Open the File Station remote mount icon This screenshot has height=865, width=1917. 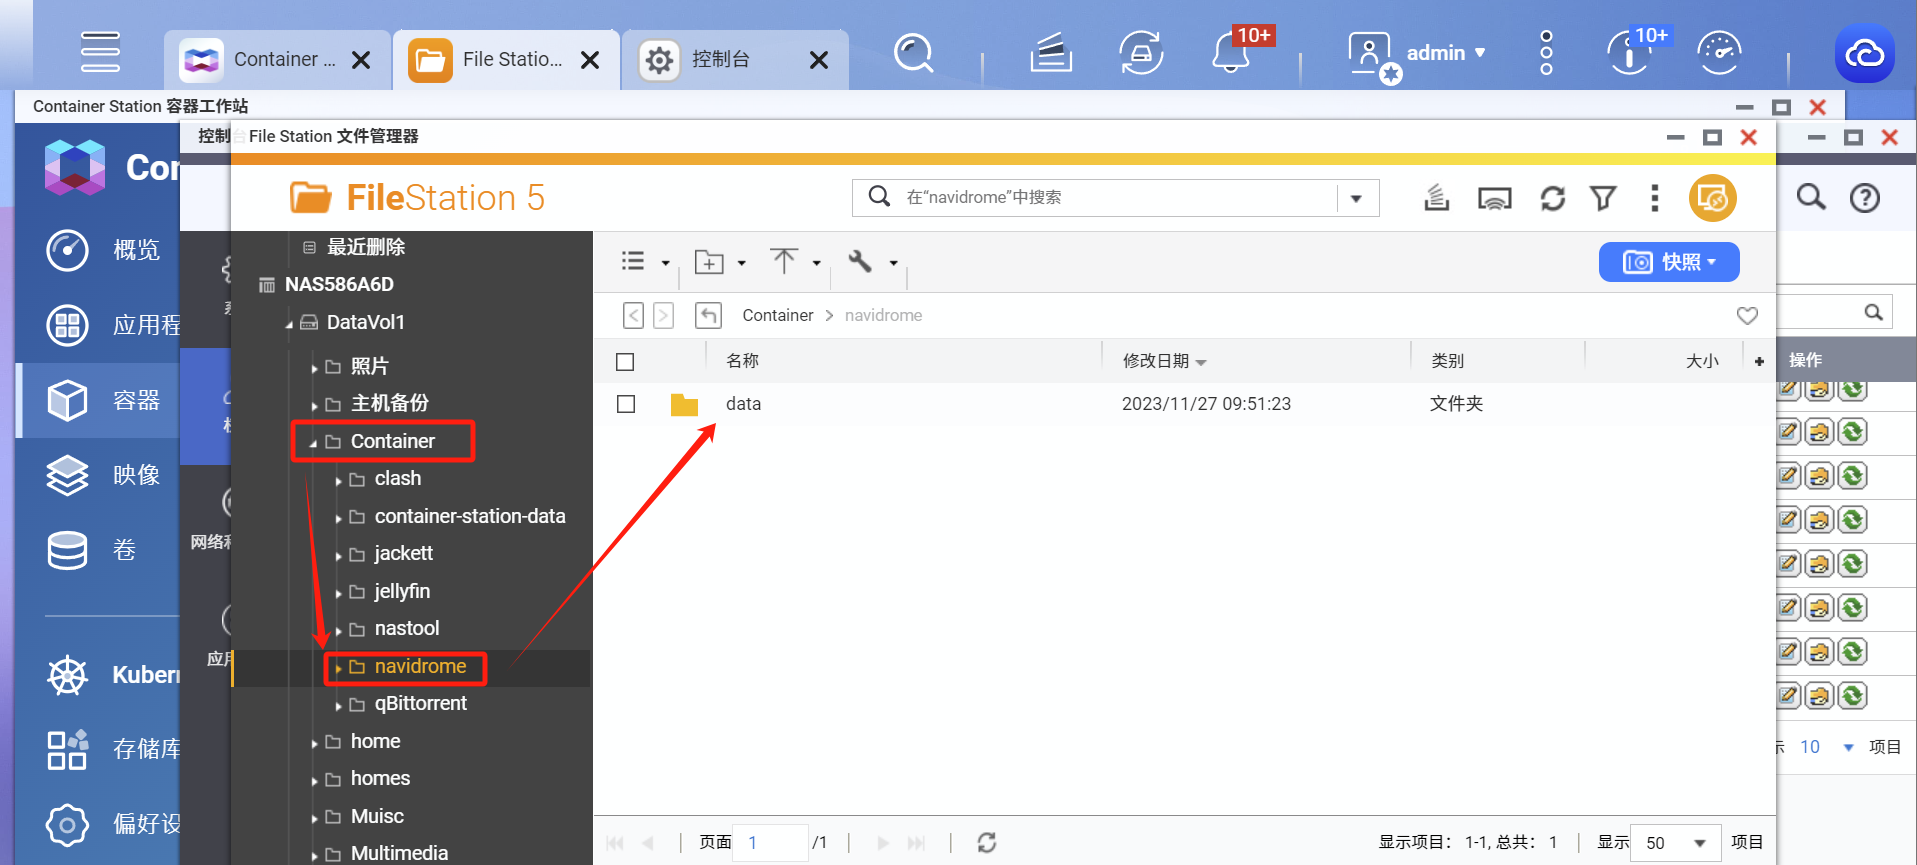1495,198
